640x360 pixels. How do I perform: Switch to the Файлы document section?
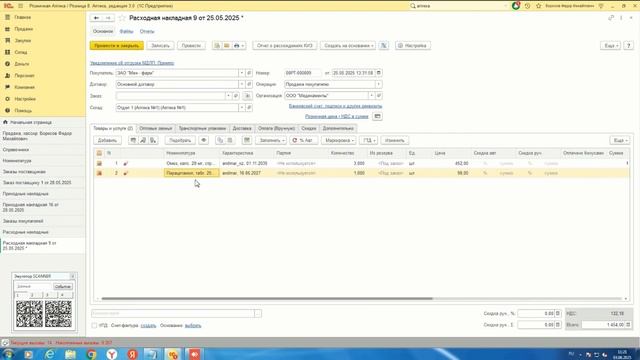[x=126, y=31]
